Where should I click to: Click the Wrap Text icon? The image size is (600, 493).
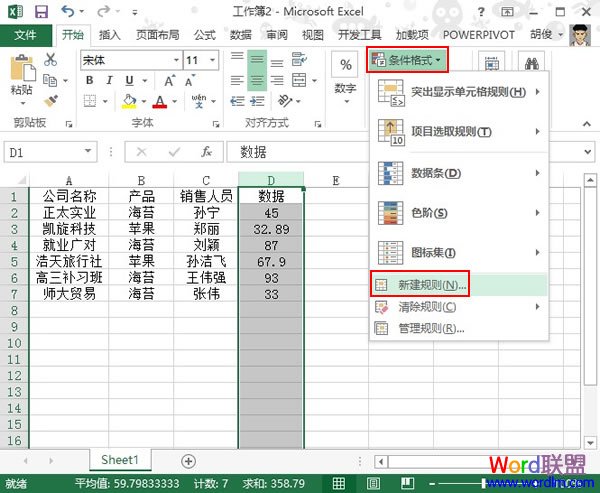[299, 59]
